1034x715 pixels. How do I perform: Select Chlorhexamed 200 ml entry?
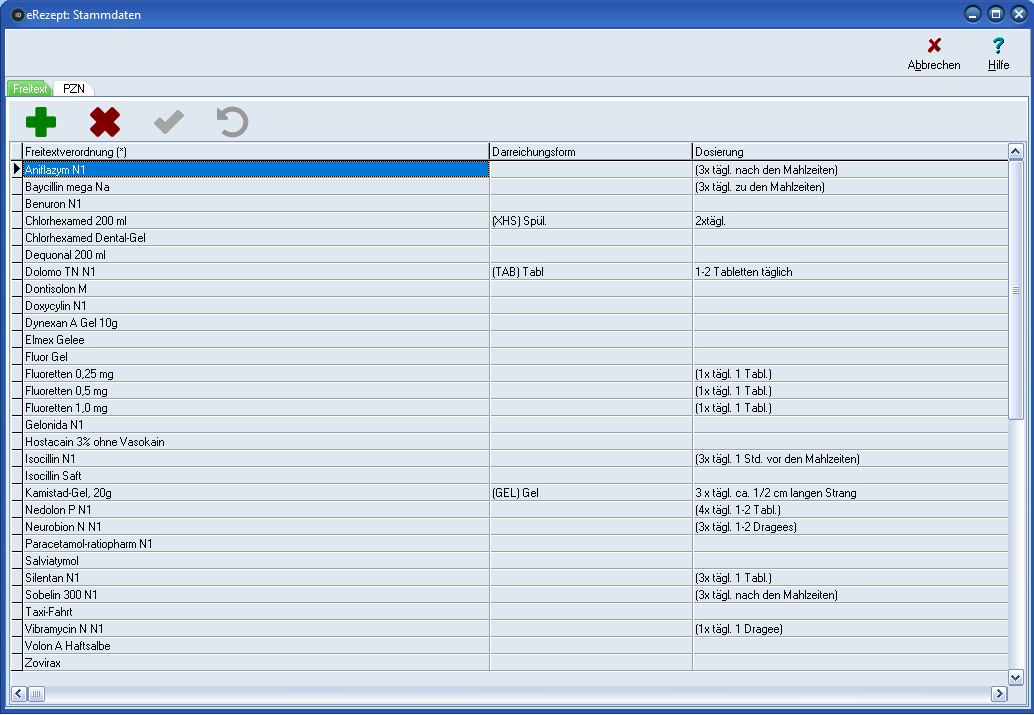pyautogui.click(x=256, y=221)
